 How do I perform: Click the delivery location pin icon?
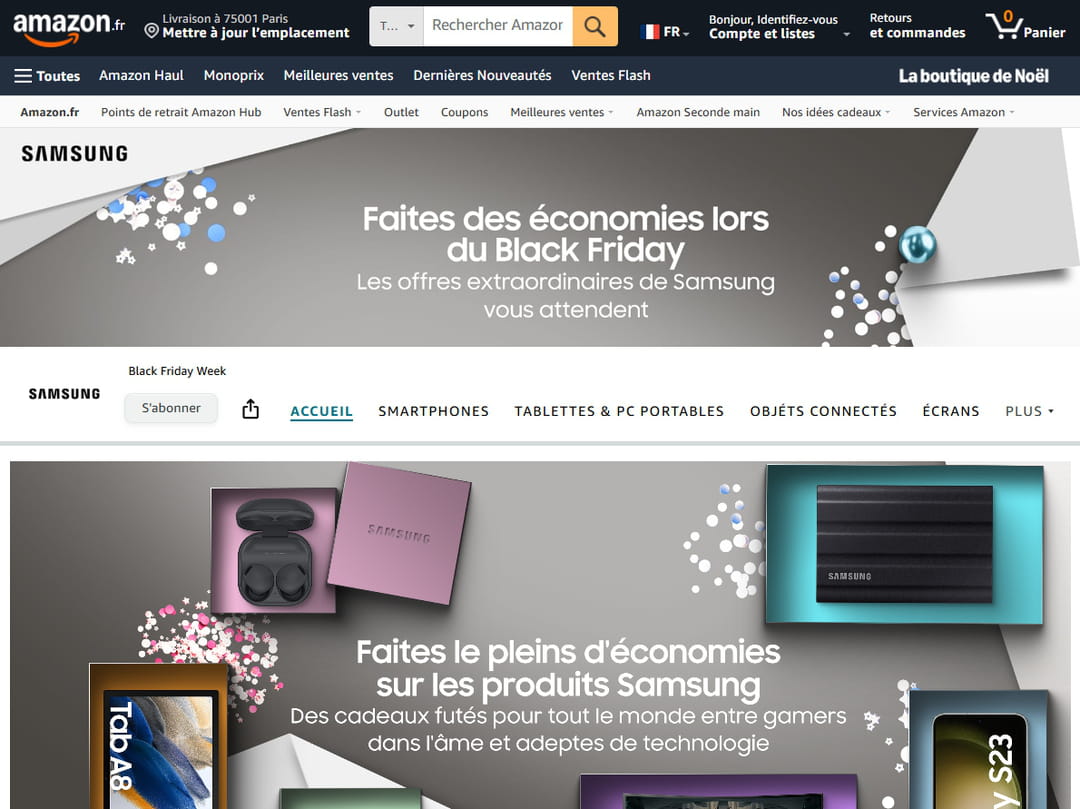pyautogui.click(x=152, y=31)
